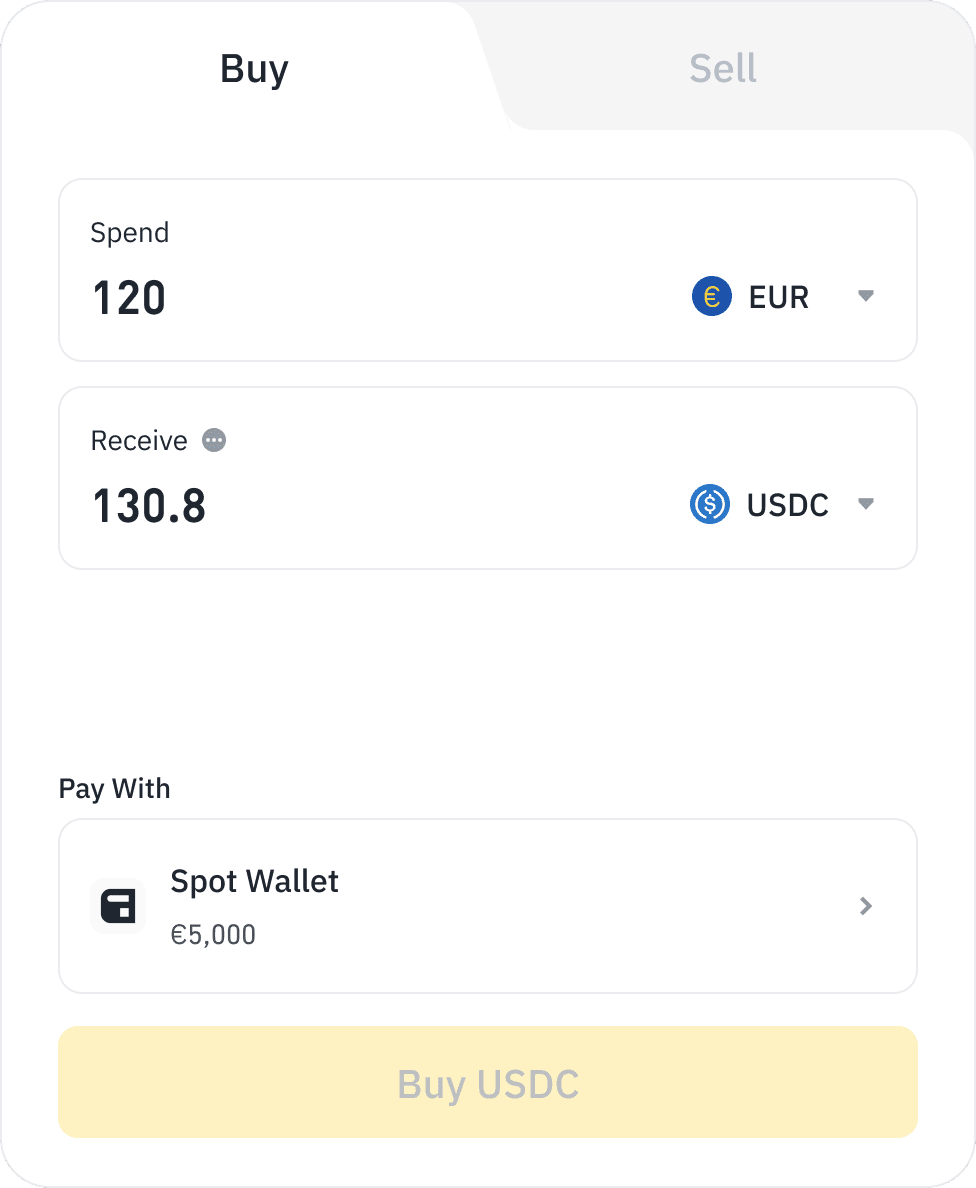Open payment options via Spot Wallet chevron
The height and width of the screenshot is (1188, 976).
[866, 906]
